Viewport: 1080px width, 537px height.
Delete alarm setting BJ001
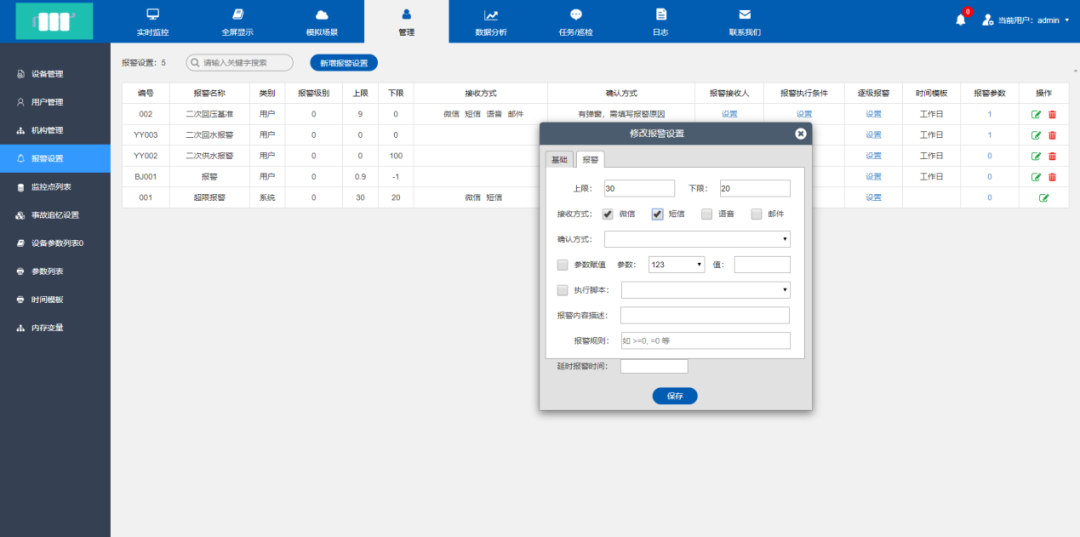tap(1052, 177)
